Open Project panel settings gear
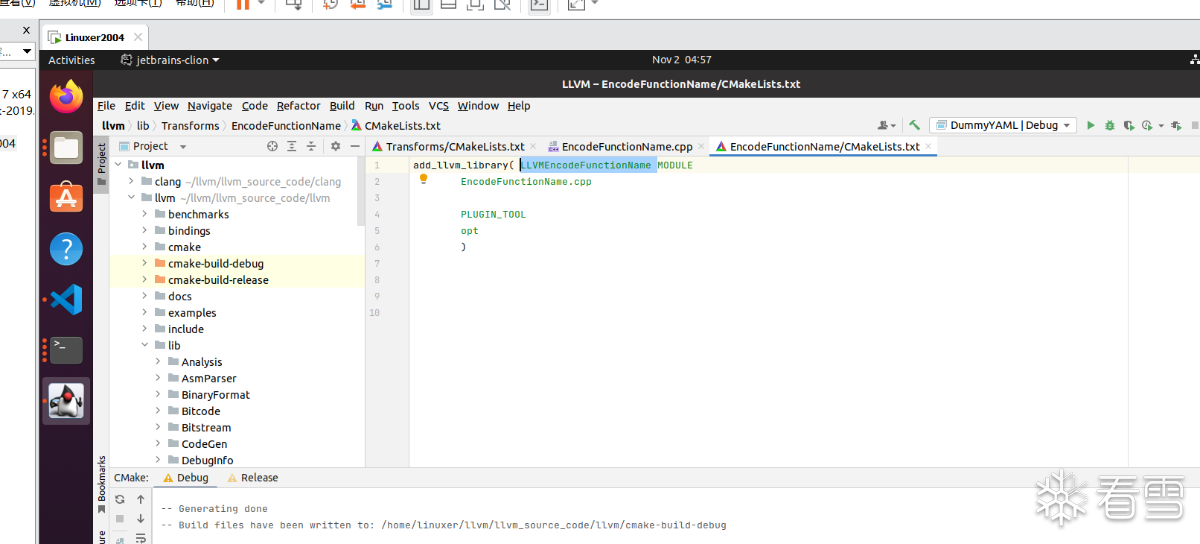This screenshot has width=1200, height=544. (x=335, y=146)
